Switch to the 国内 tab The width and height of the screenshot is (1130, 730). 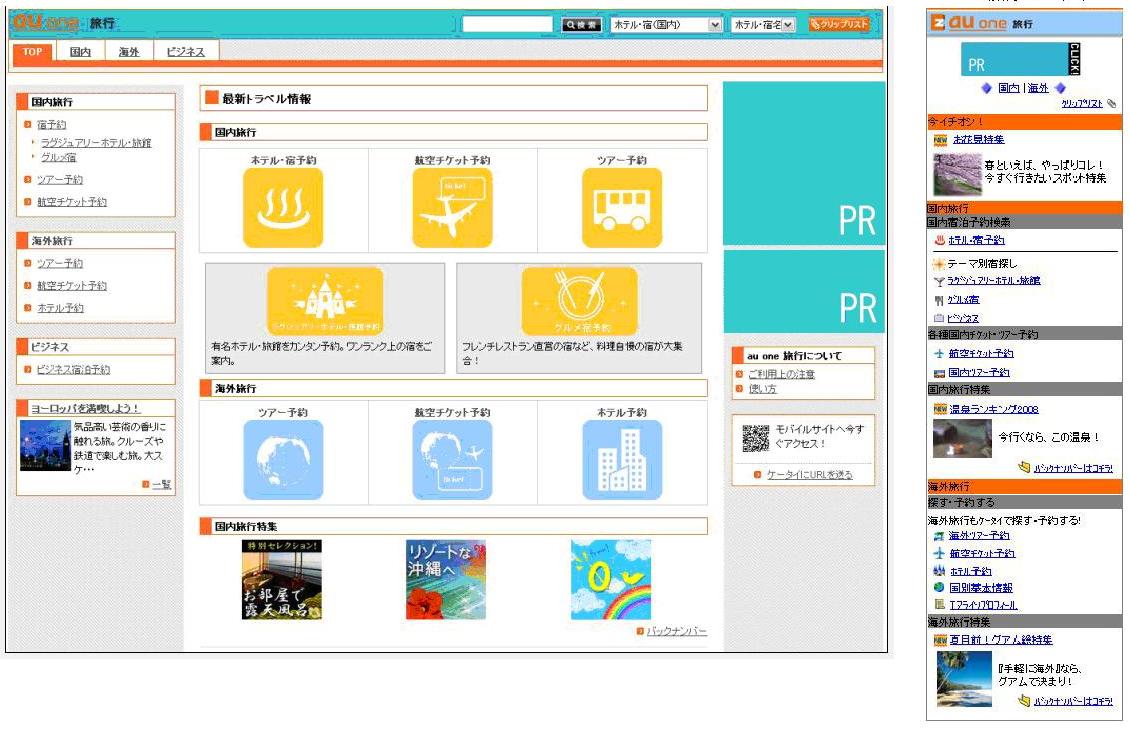point(81,52)
